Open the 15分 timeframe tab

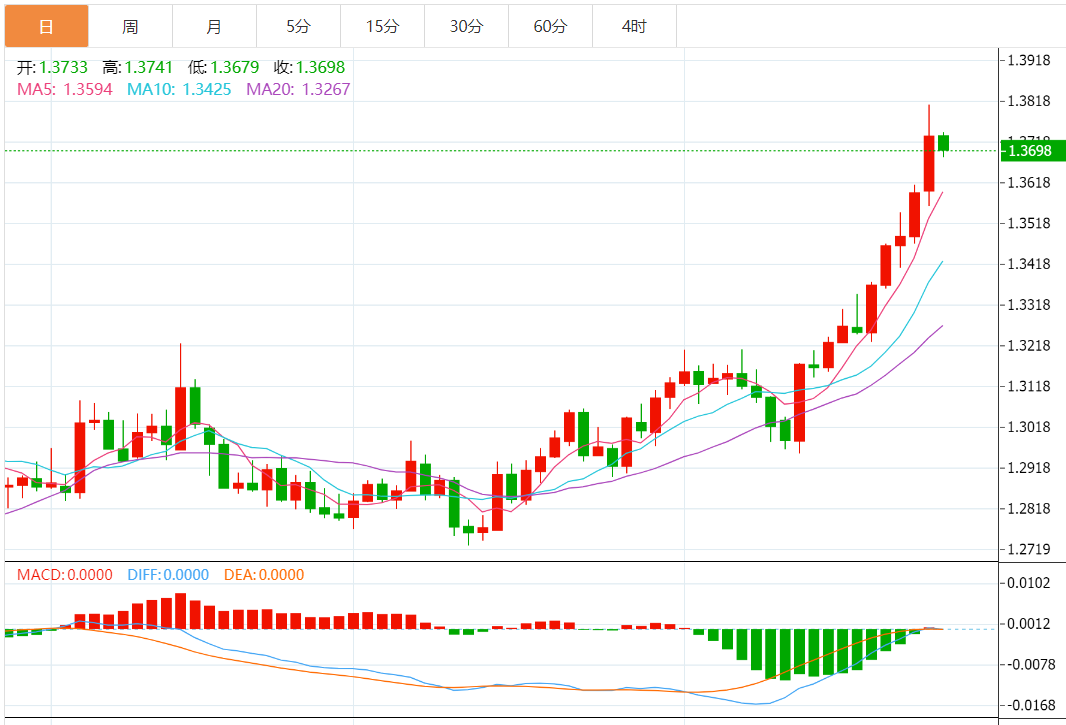point(383,27)
